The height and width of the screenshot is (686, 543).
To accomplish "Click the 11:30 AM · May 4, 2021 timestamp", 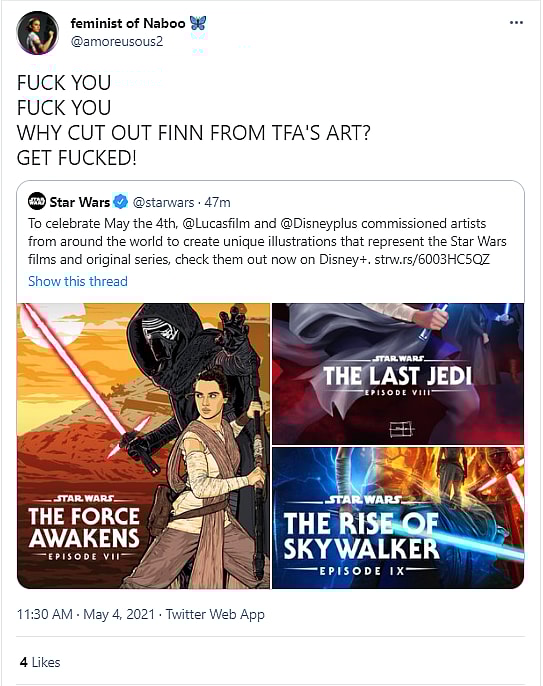I will click(x=86, y=614).
